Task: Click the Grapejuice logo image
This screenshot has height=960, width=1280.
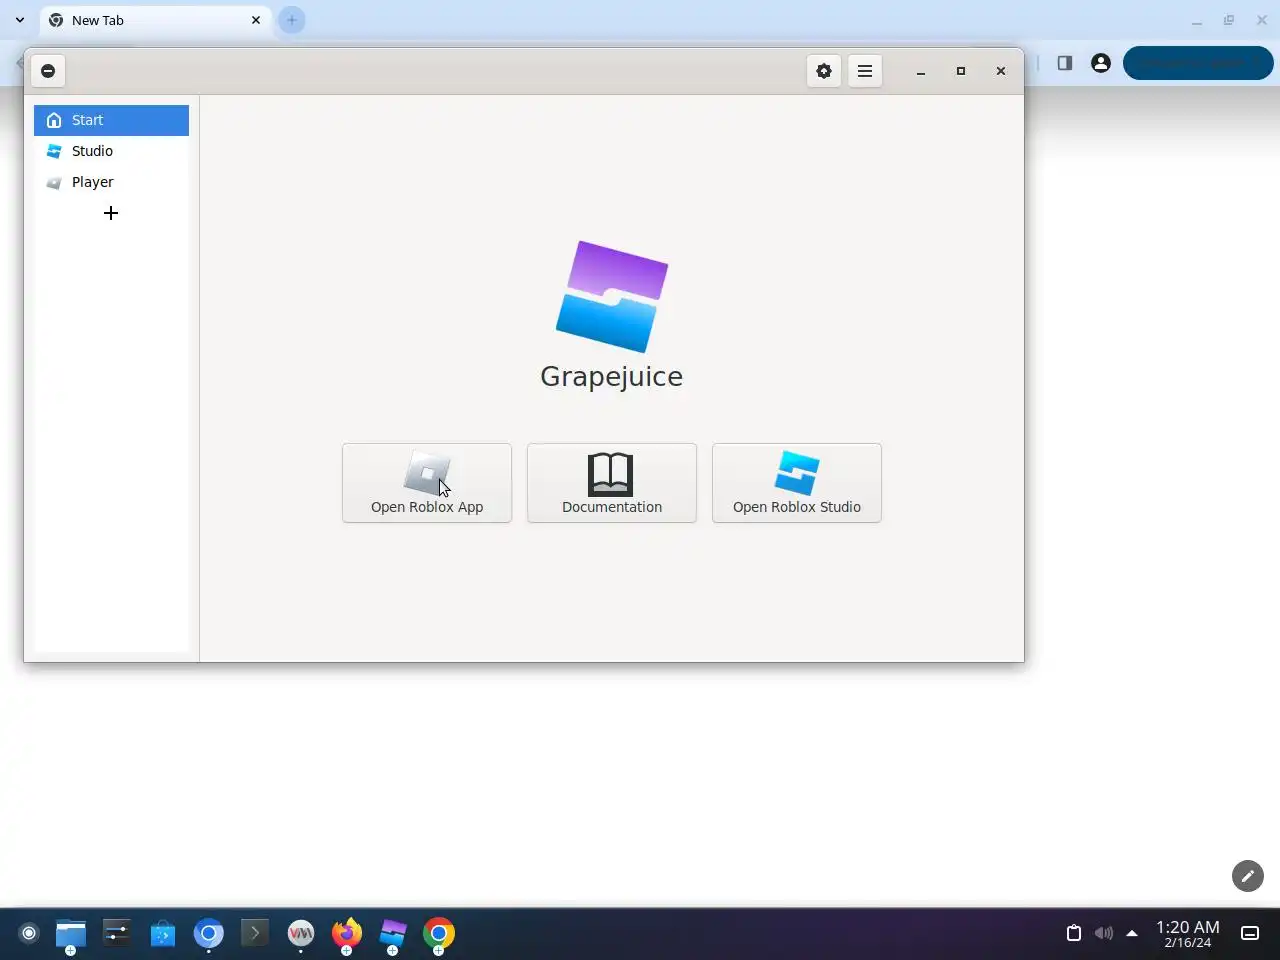Action: 612,296
